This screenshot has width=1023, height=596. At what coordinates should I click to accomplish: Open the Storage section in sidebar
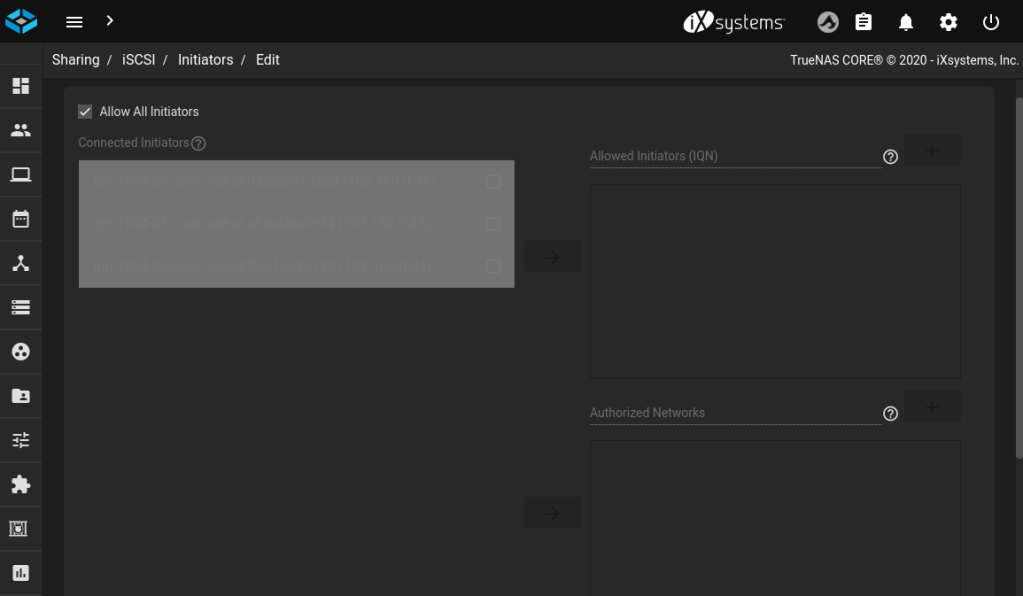coord(20,308)
